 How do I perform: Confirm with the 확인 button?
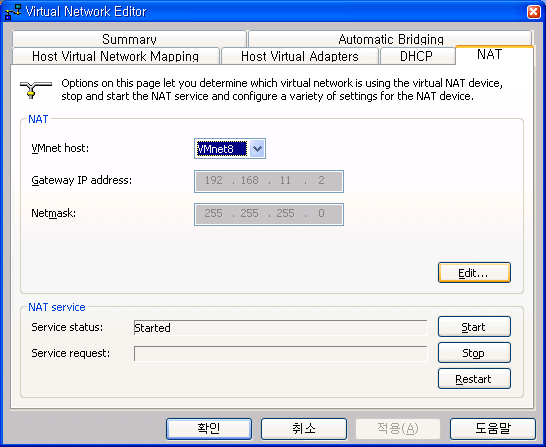coord(209,429)
